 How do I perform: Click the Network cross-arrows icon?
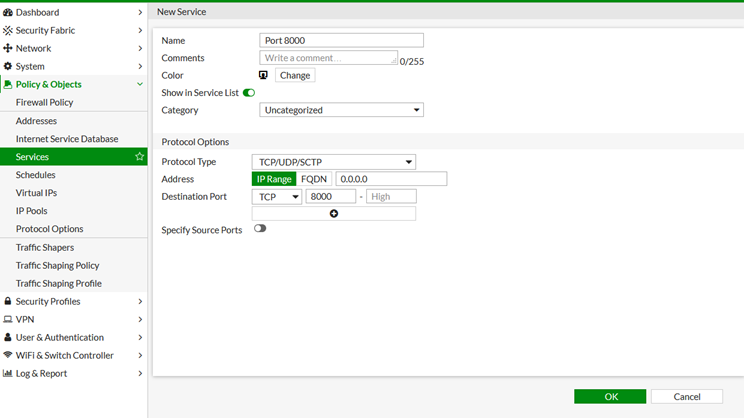[x=8, y=48]
